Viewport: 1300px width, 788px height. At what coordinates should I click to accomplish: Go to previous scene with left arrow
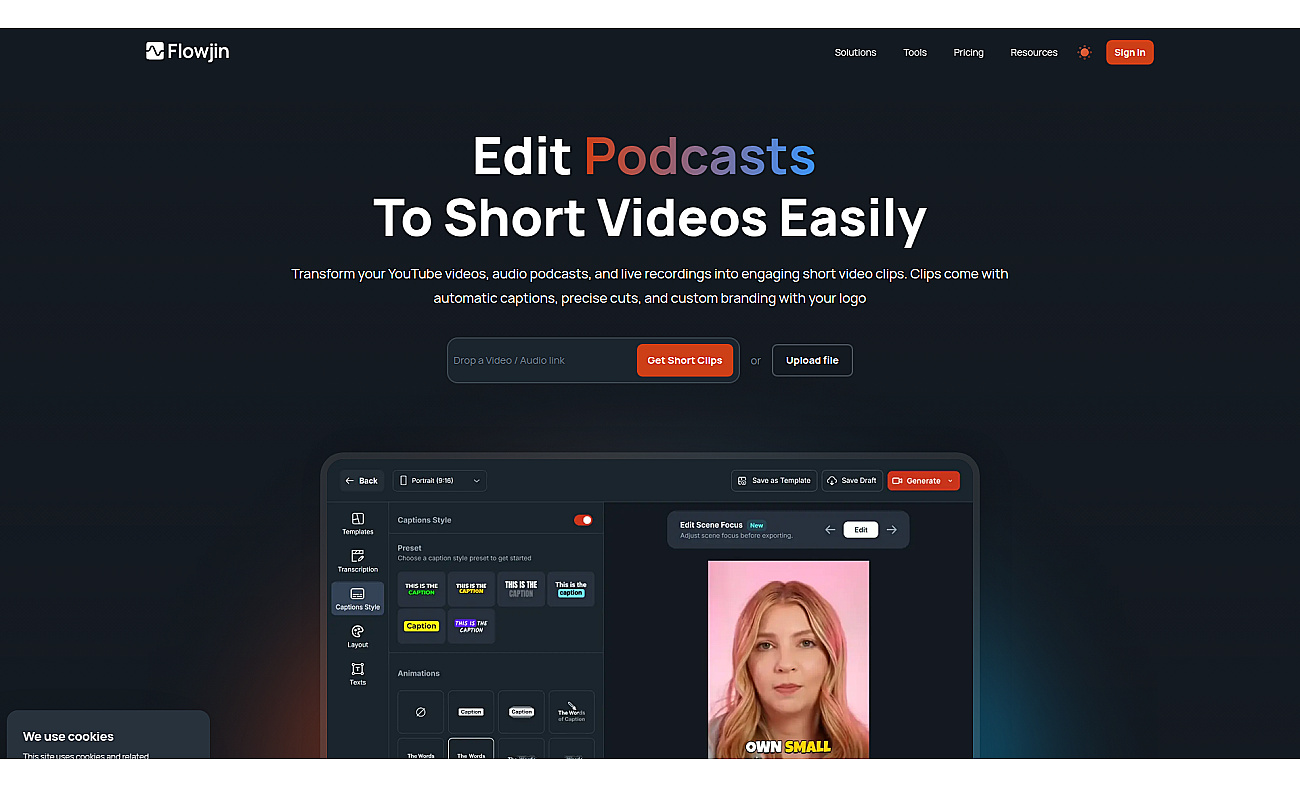point(830,530)
